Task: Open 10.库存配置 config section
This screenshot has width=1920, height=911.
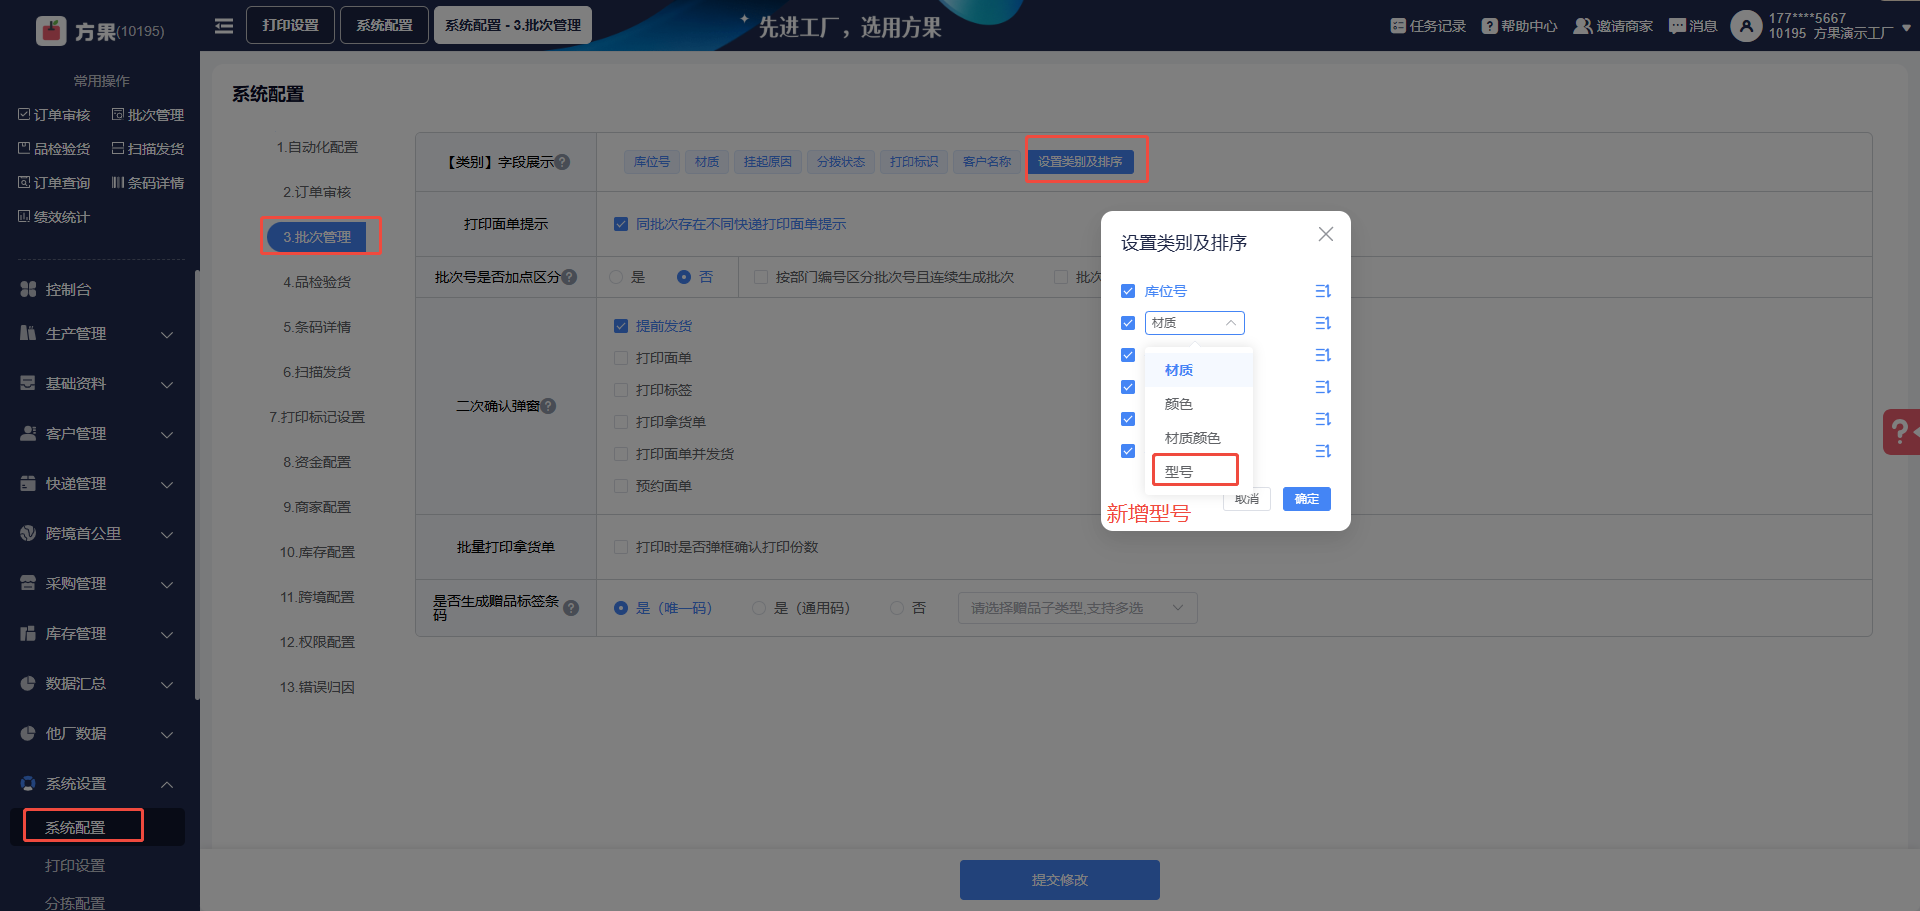Action: point(317,552)
